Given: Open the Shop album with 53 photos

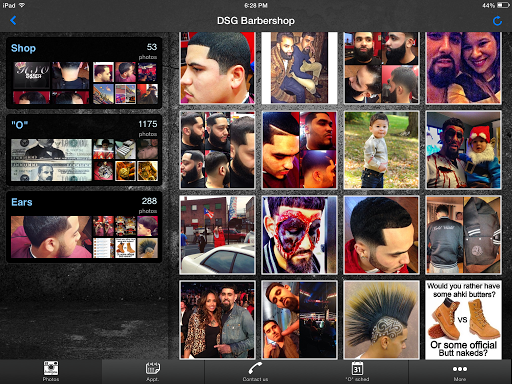Looking at the screenshot, I should click(84, 73).
